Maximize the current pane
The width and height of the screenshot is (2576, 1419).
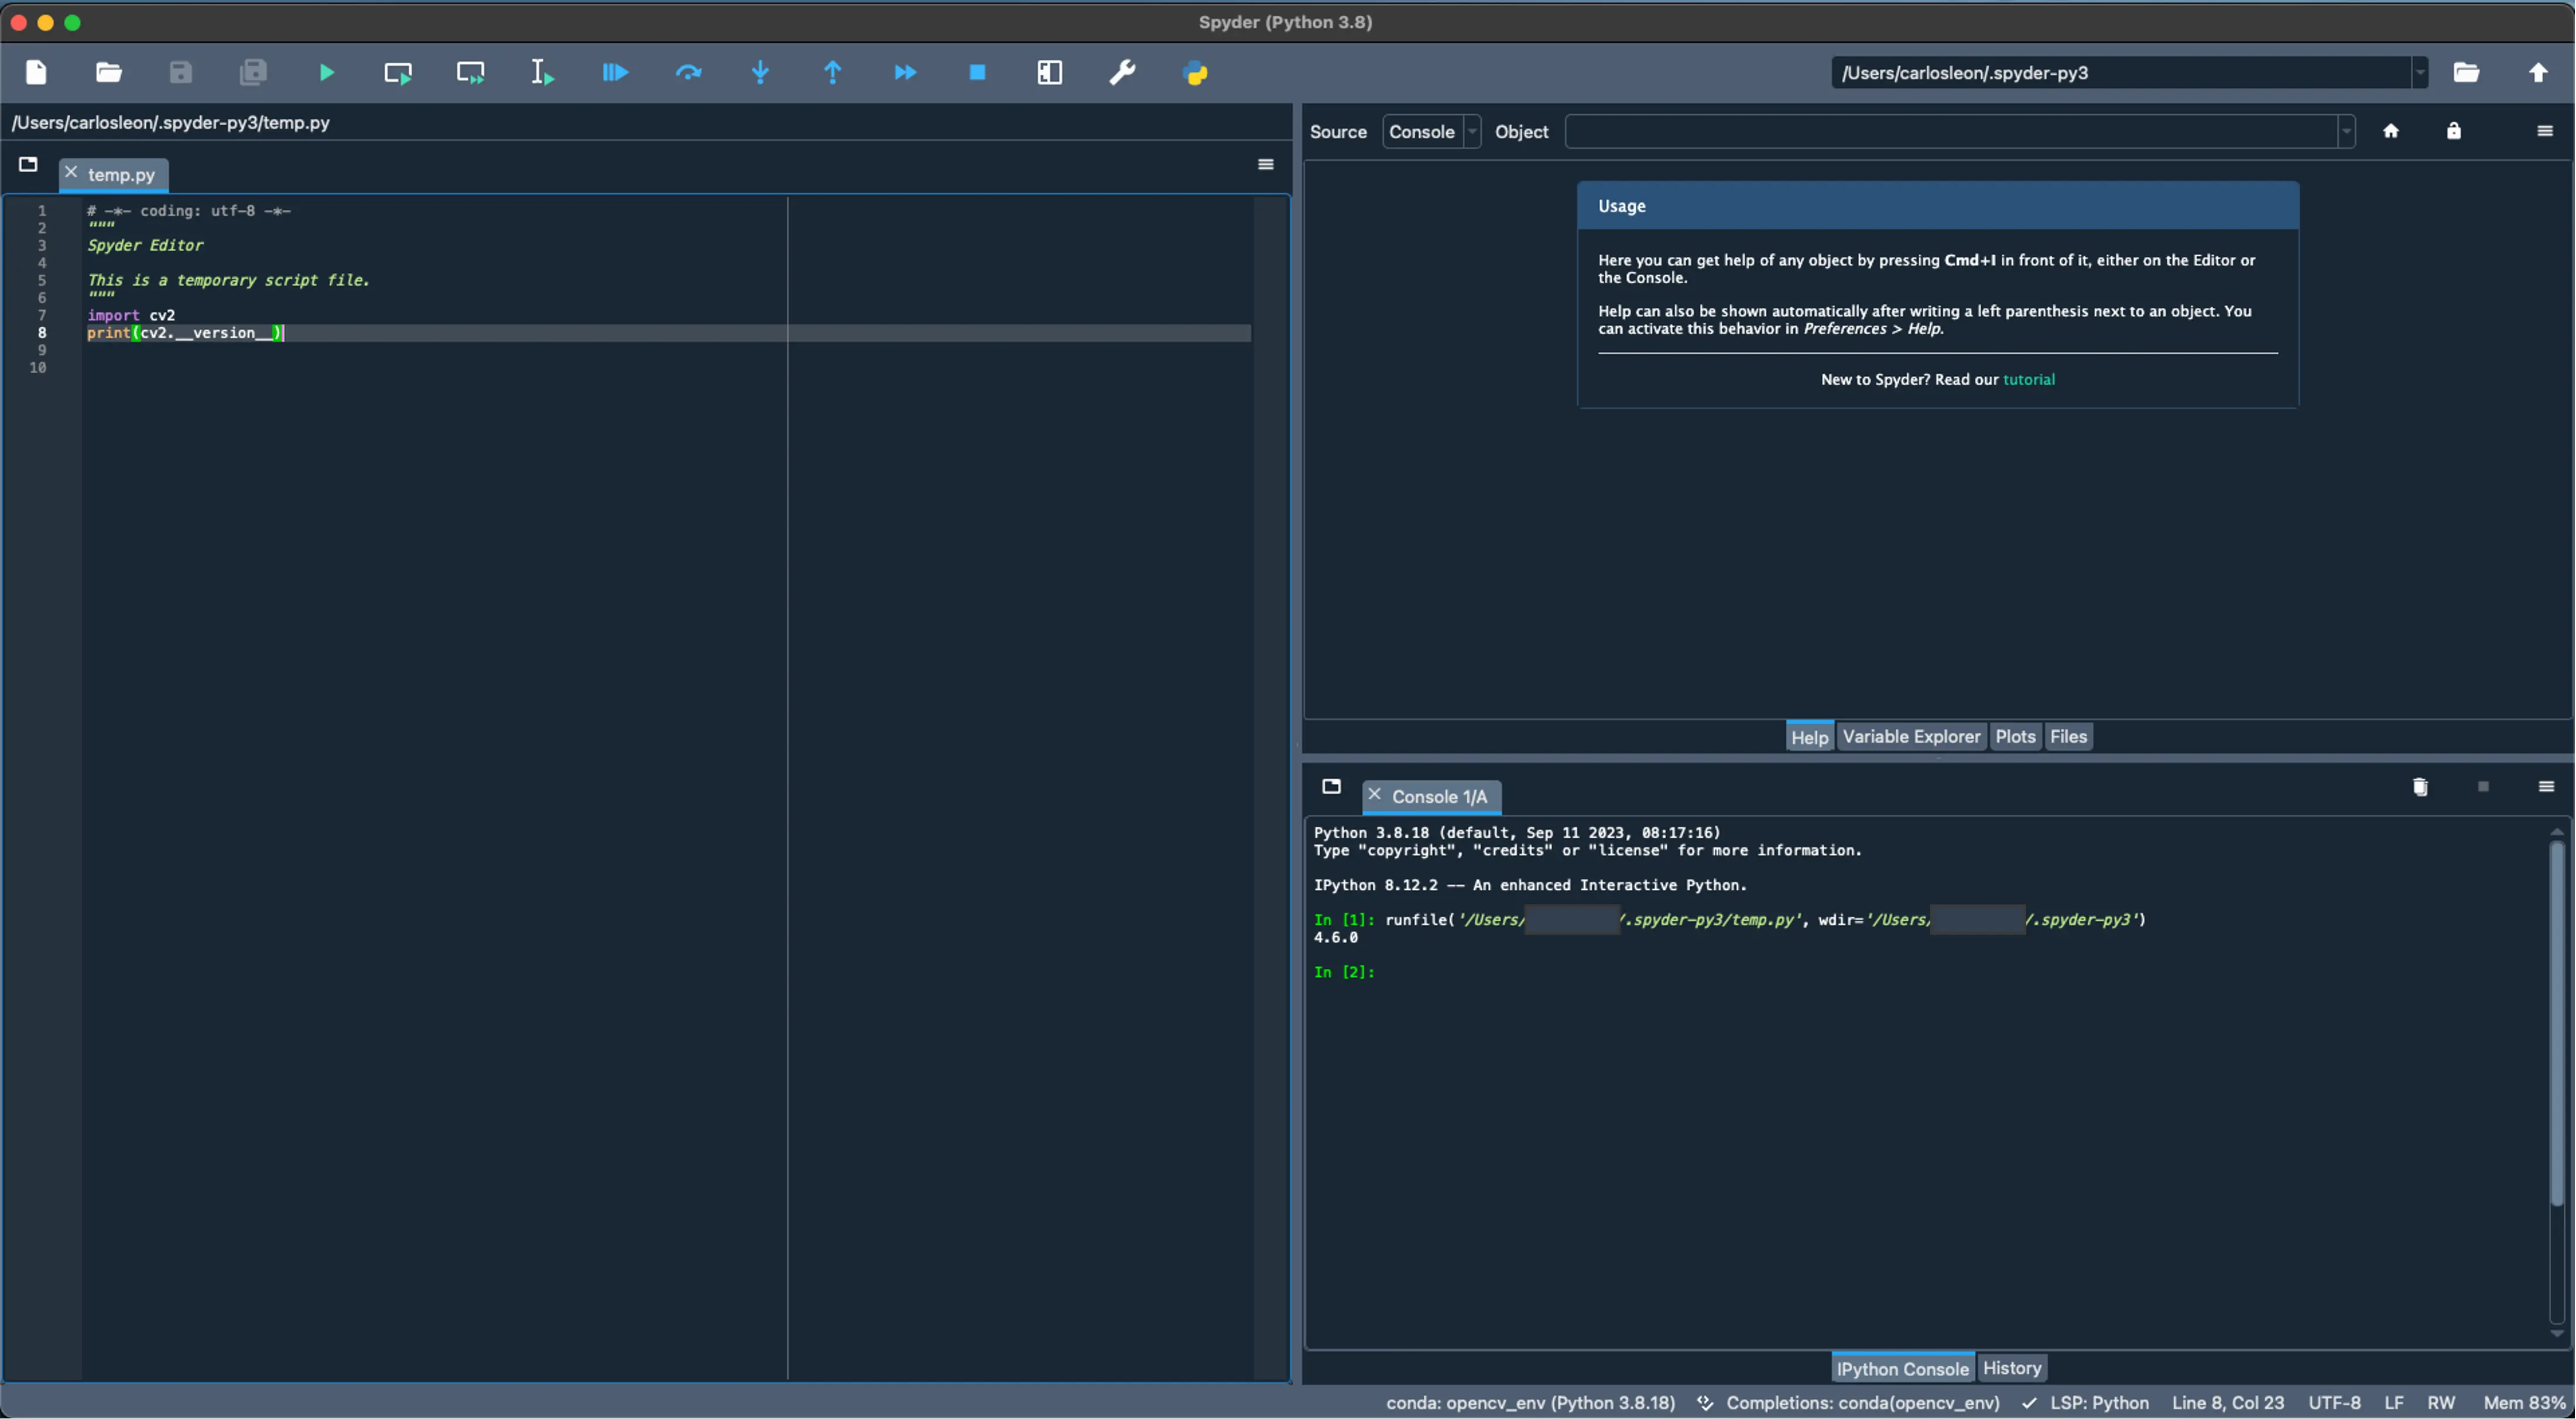coord(1050,72)
